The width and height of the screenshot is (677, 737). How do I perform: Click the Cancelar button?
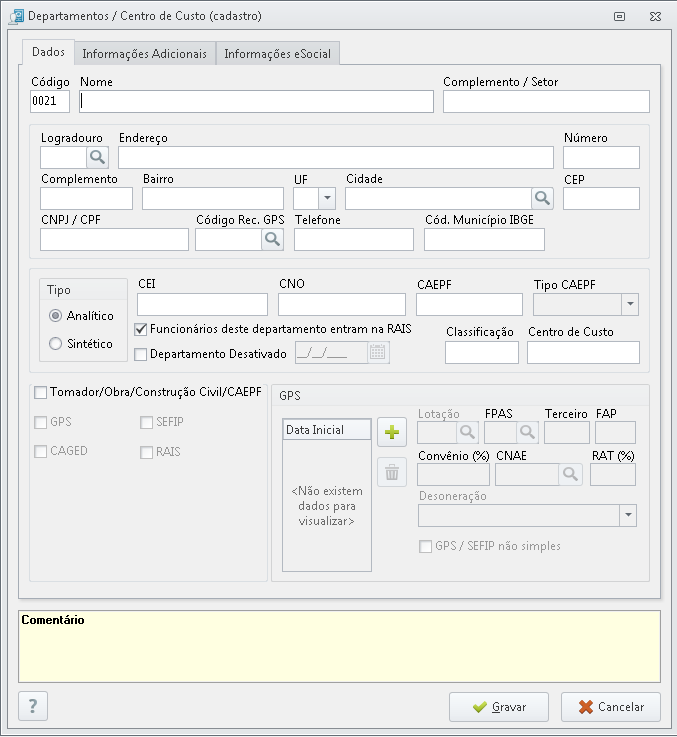[x=610, y=707]
